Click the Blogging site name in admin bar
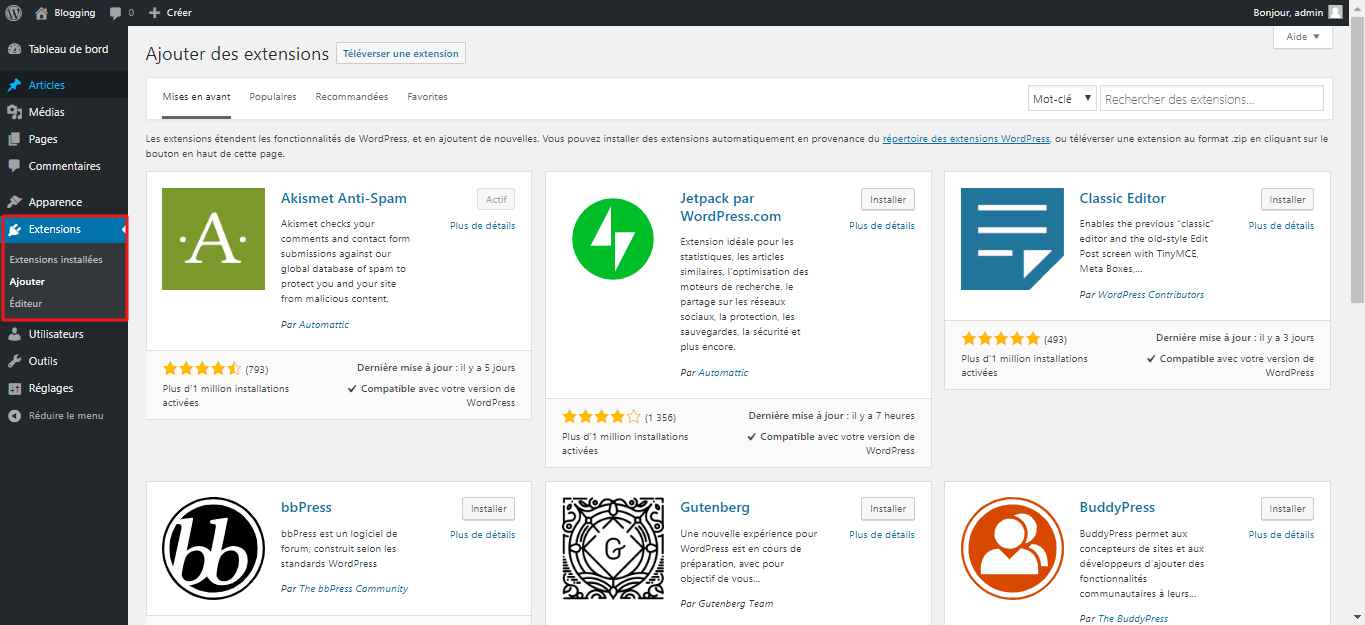 (x=75, y=13)
